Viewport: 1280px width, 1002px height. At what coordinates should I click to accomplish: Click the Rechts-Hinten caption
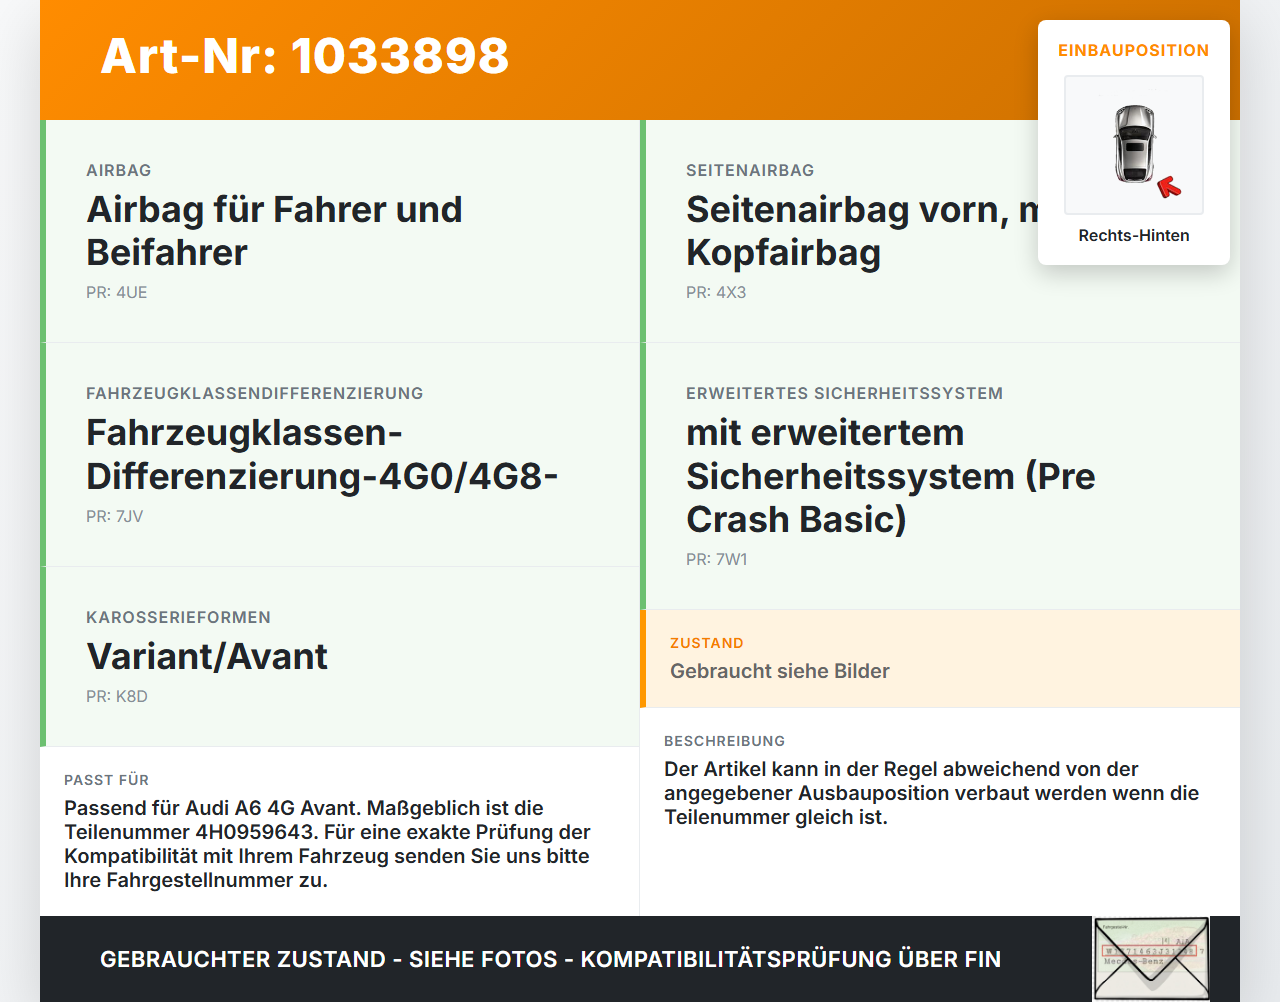(x=1134, y=235)
